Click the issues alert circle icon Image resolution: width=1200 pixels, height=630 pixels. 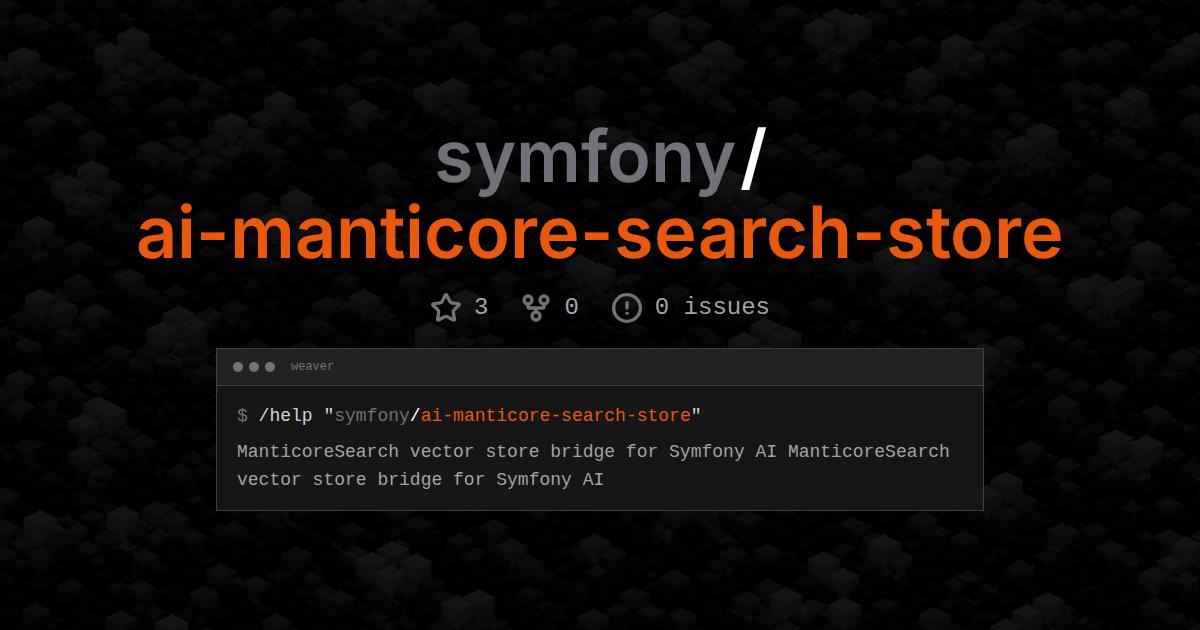coord(627,307)
